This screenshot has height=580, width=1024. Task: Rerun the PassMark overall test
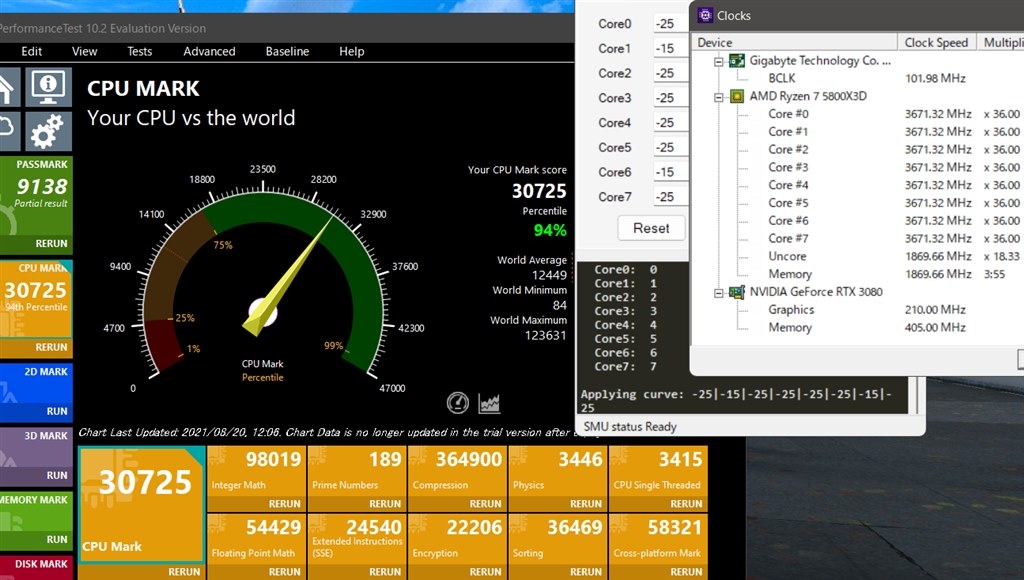51,243
